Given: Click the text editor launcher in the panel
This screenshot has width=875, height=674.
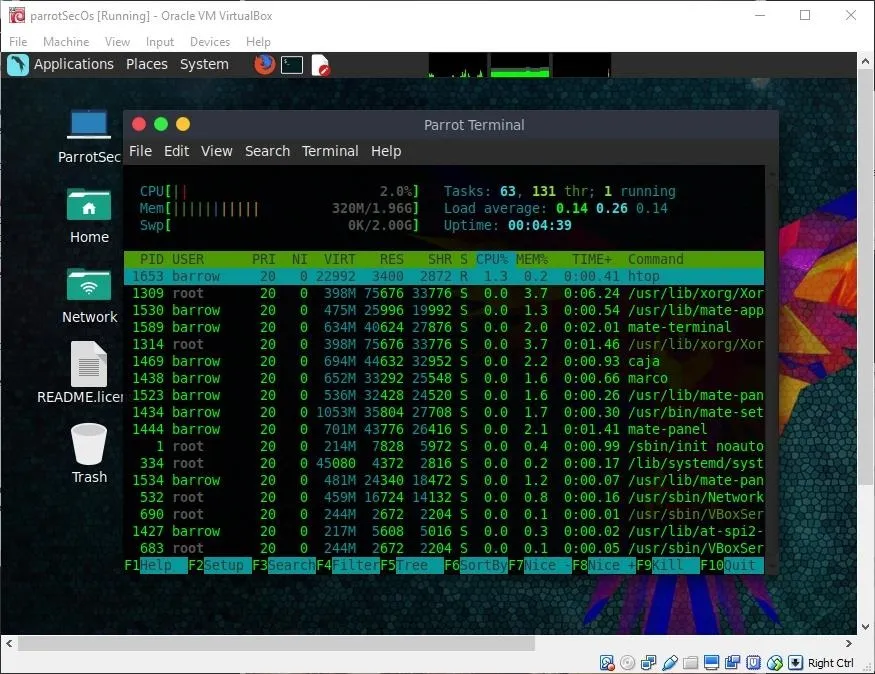Looking at the screenshot, I should 320,65.
